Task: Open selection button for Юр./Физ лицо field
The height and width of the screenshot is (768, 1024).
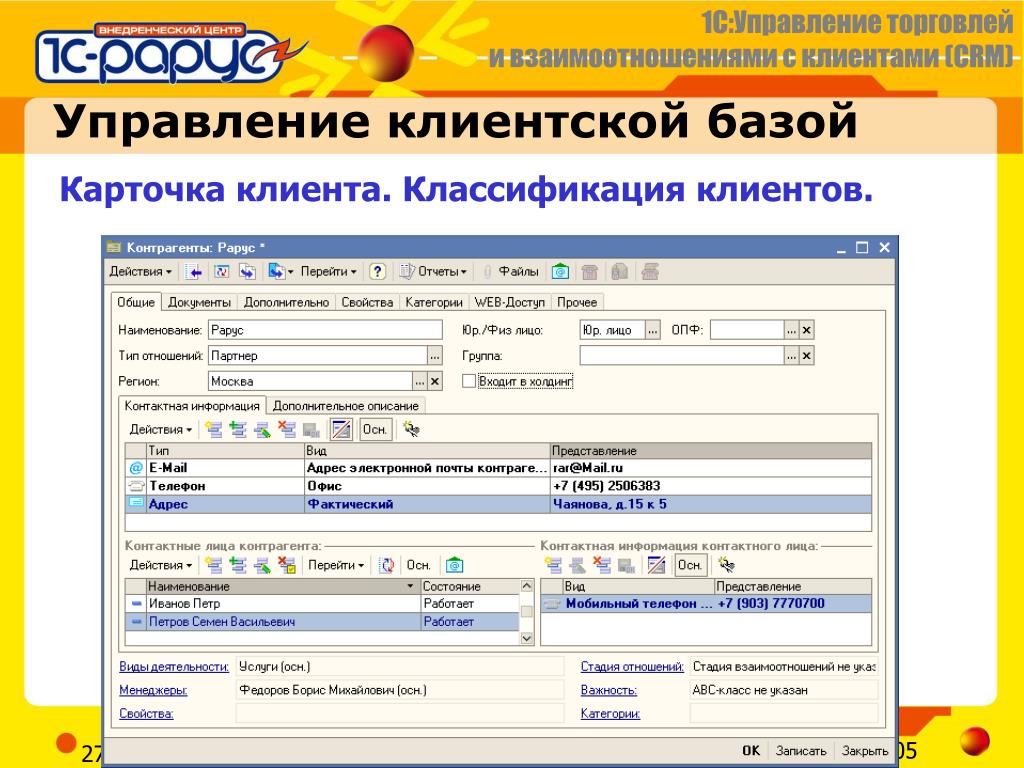Action: (x=652, y=330)
